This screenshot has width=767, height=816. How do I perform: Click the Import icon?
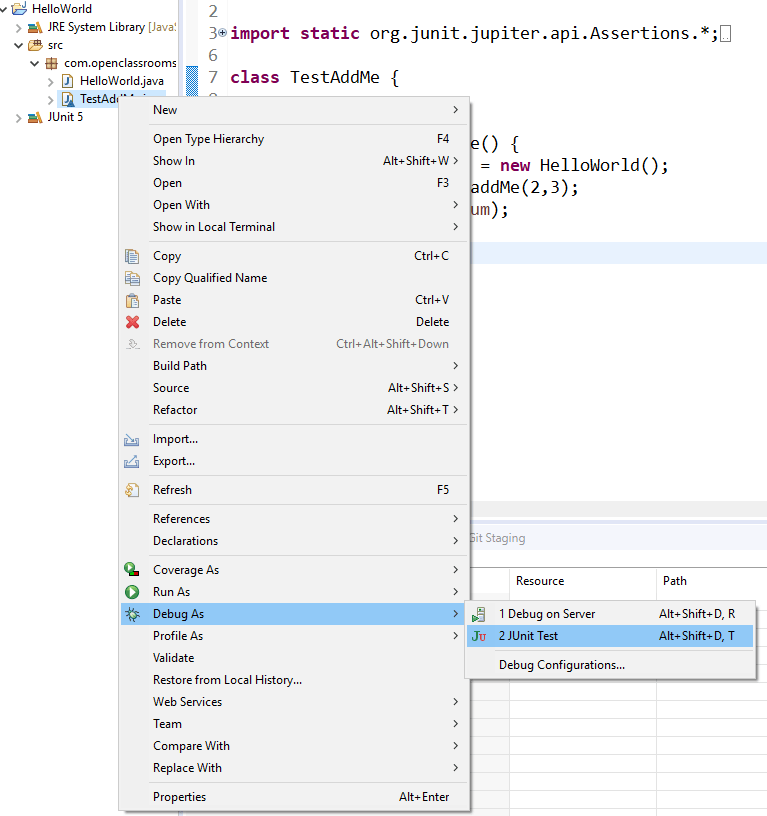(131, 440)
